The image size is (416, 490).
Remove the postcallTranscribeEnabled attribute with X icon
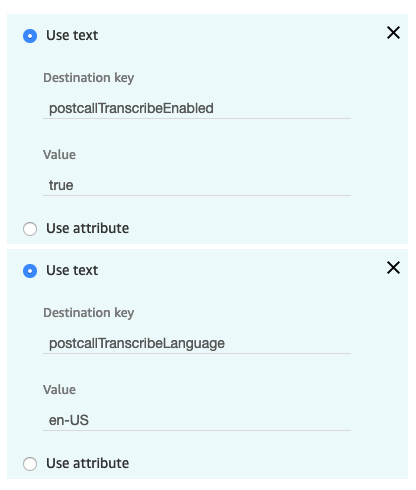tap(393, 33)
